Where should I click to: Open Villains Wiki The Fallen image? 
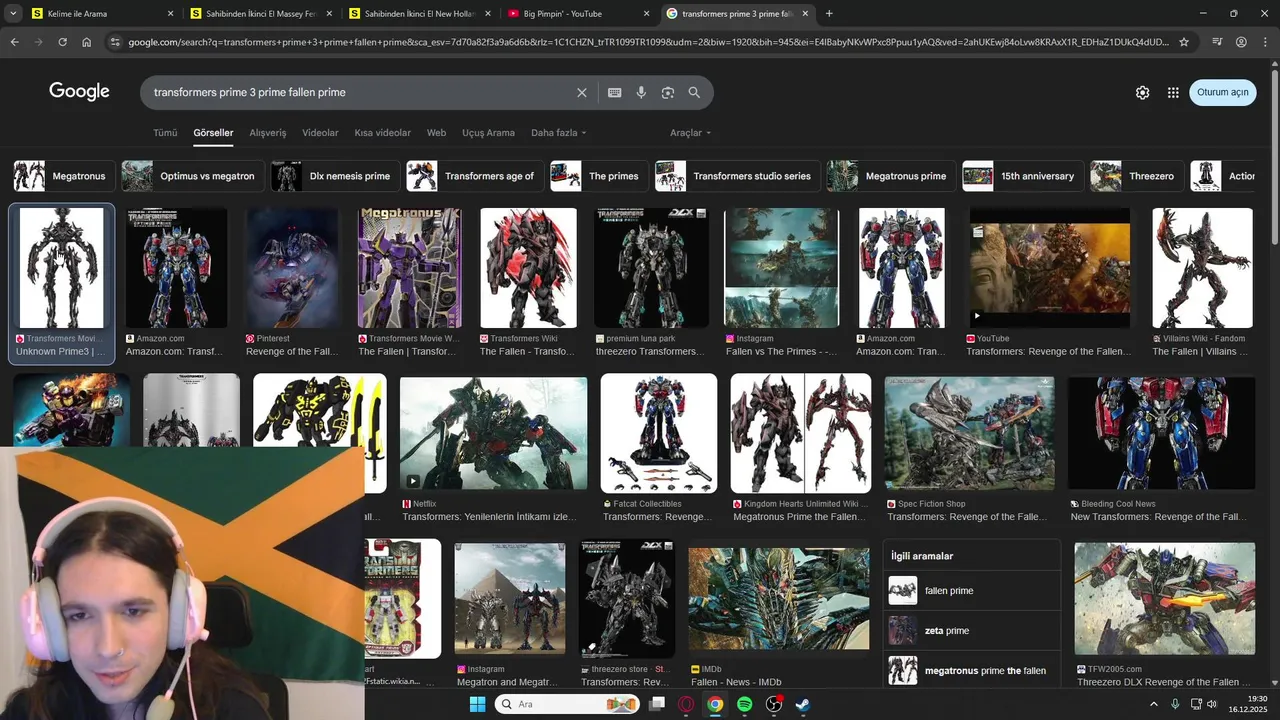click(x=1202, y=268)
